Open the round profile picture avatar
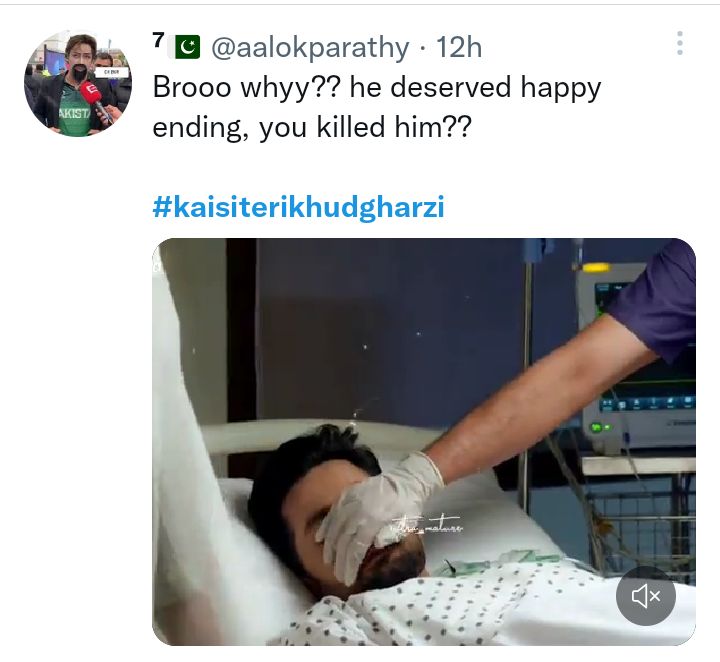Viewport: 720px width, 662px height. pyautogui.click(x=78, y=83)
